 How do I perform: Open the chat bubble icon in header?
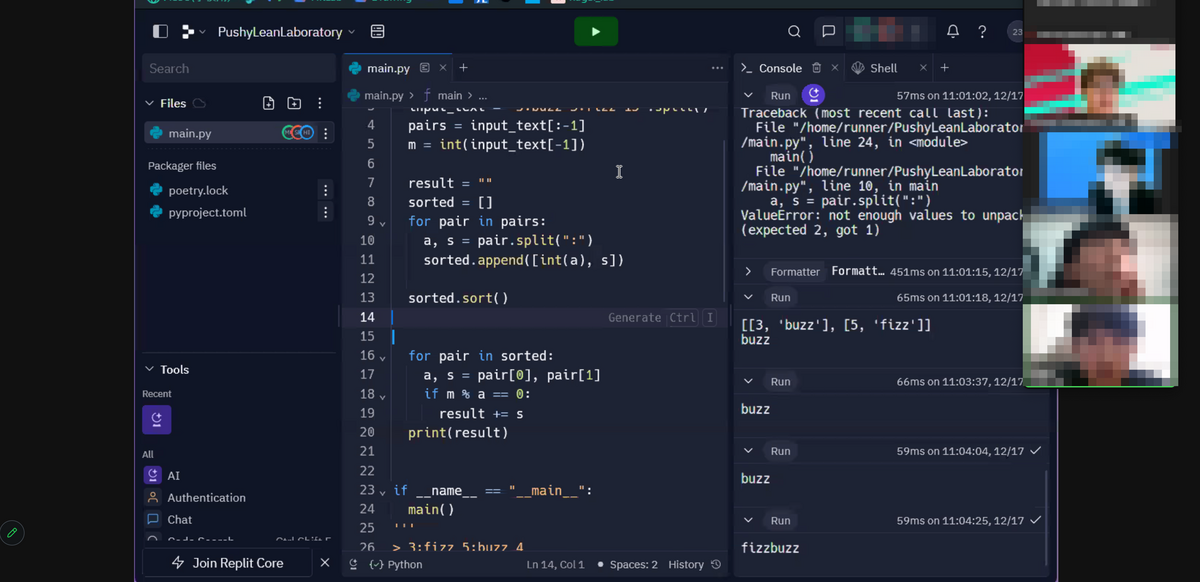pyautogui.click(x=828, y=31)
